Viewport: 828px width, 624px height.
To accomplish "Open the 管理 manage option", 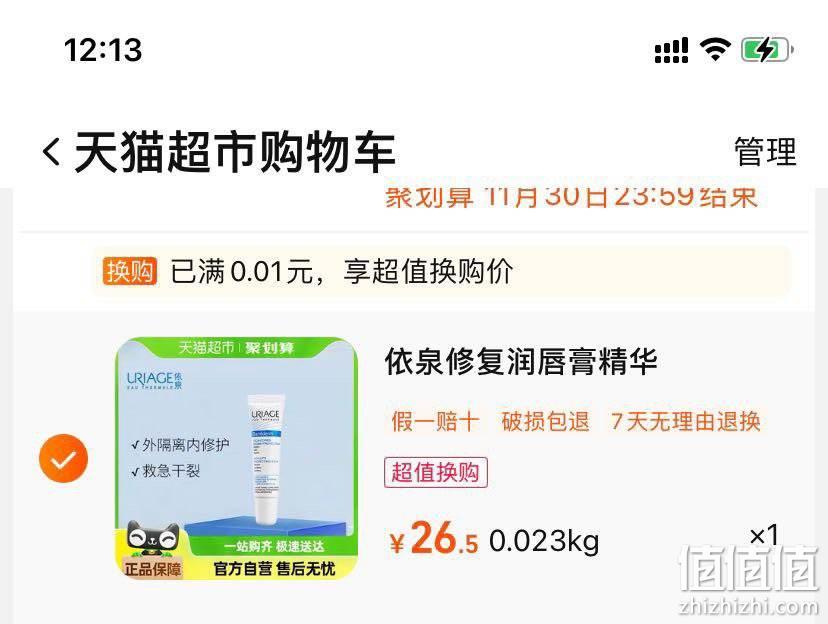I will (765, 152).
